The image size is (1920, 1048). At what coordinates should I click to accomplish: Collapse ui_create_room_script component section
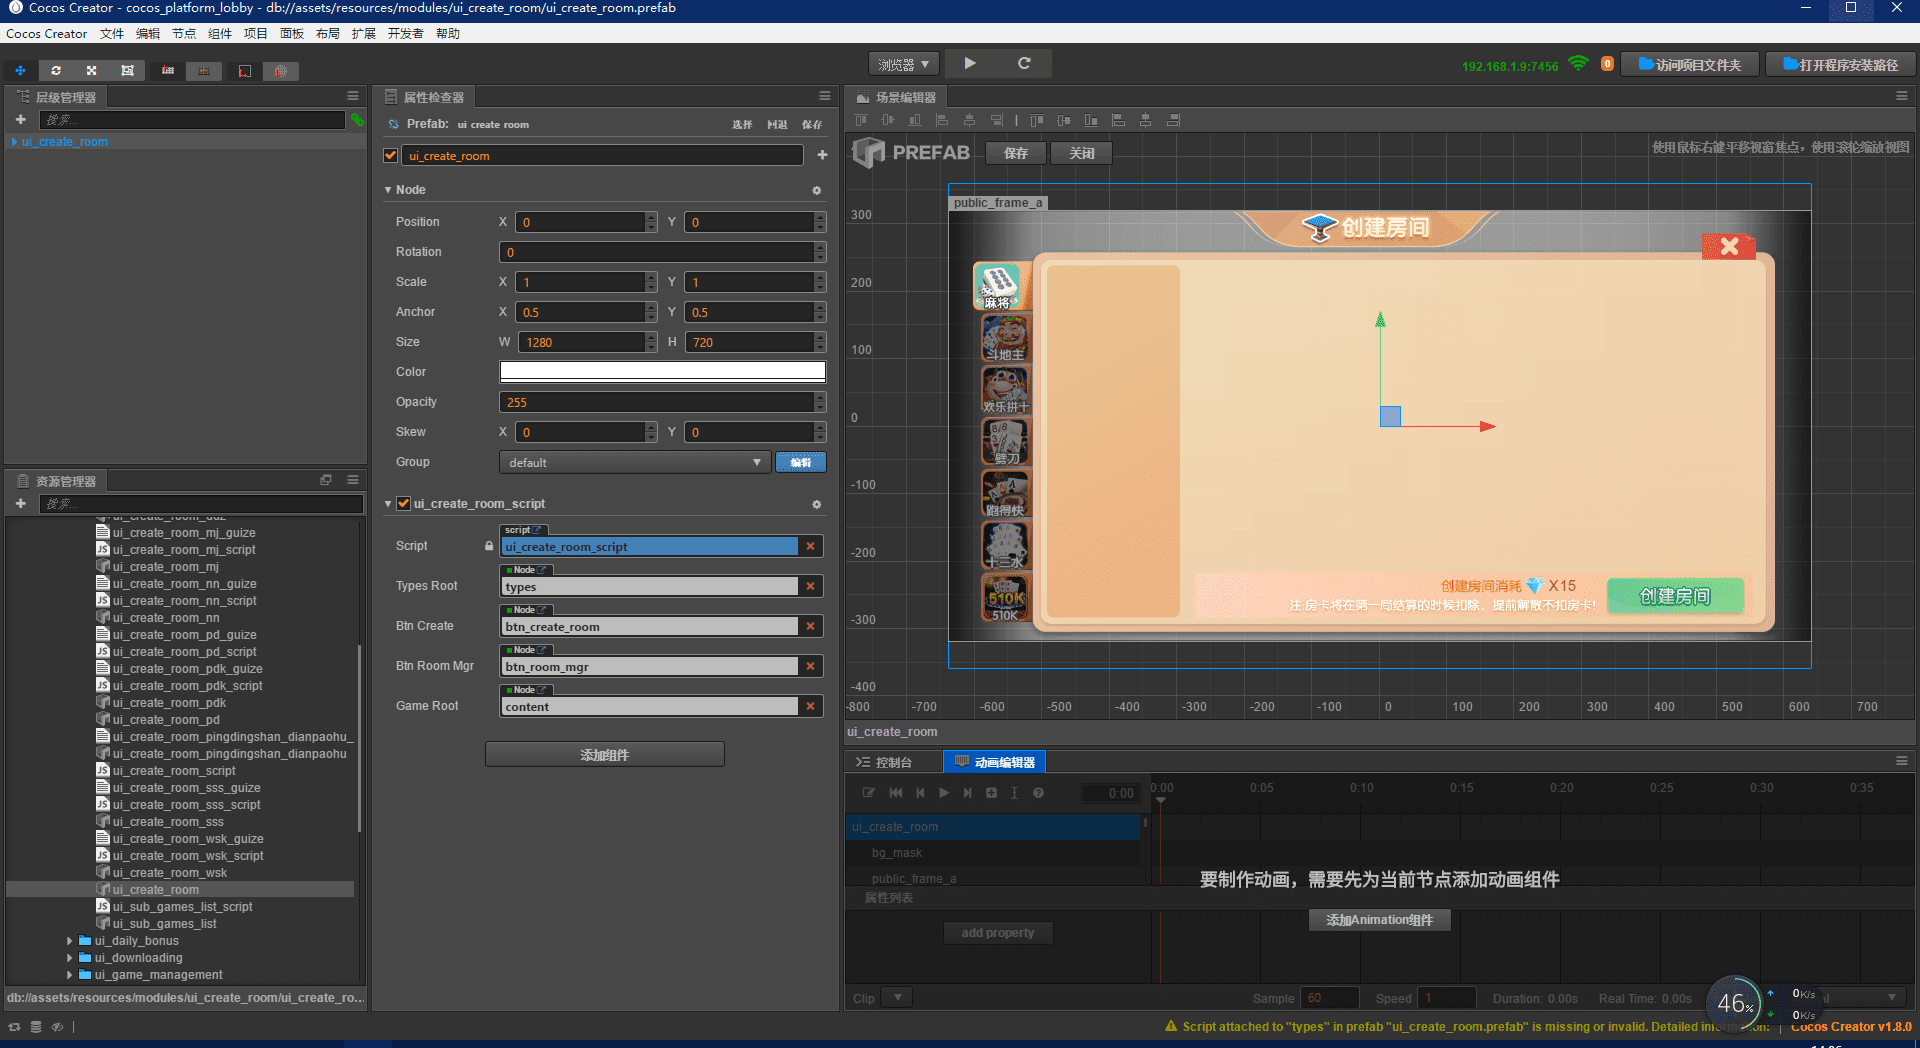[x=388, y=504]
